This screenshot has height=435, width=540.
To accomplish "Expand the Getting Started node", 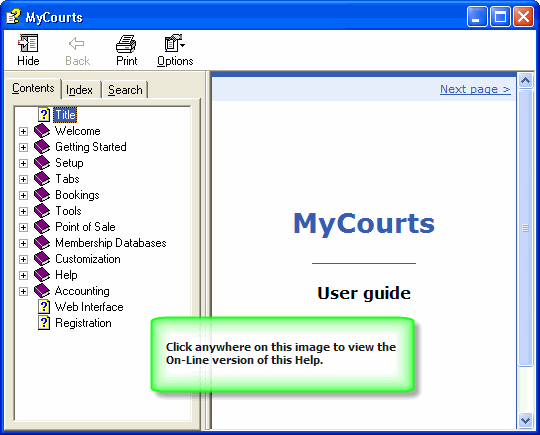I will [23, 147].
